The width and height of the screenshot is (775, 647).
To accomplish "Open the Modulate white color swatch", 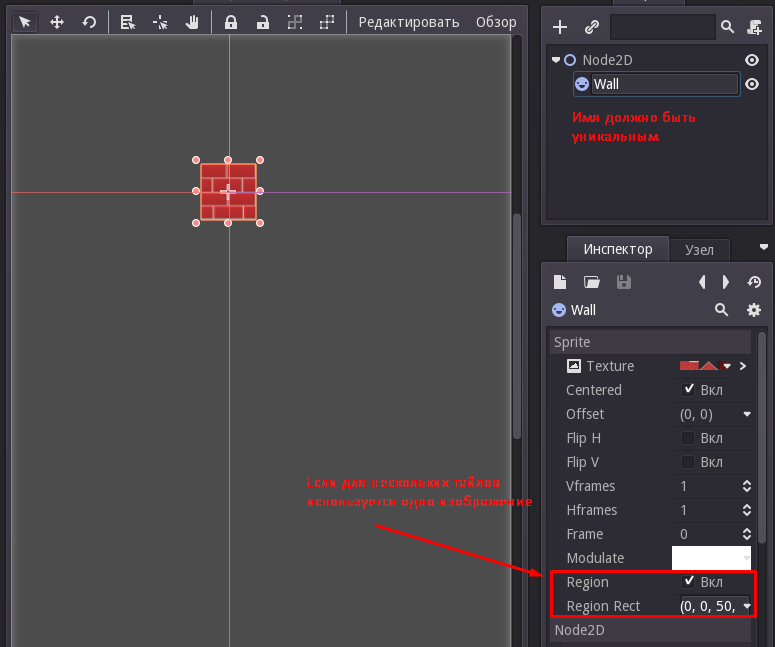I will [711, 558].
